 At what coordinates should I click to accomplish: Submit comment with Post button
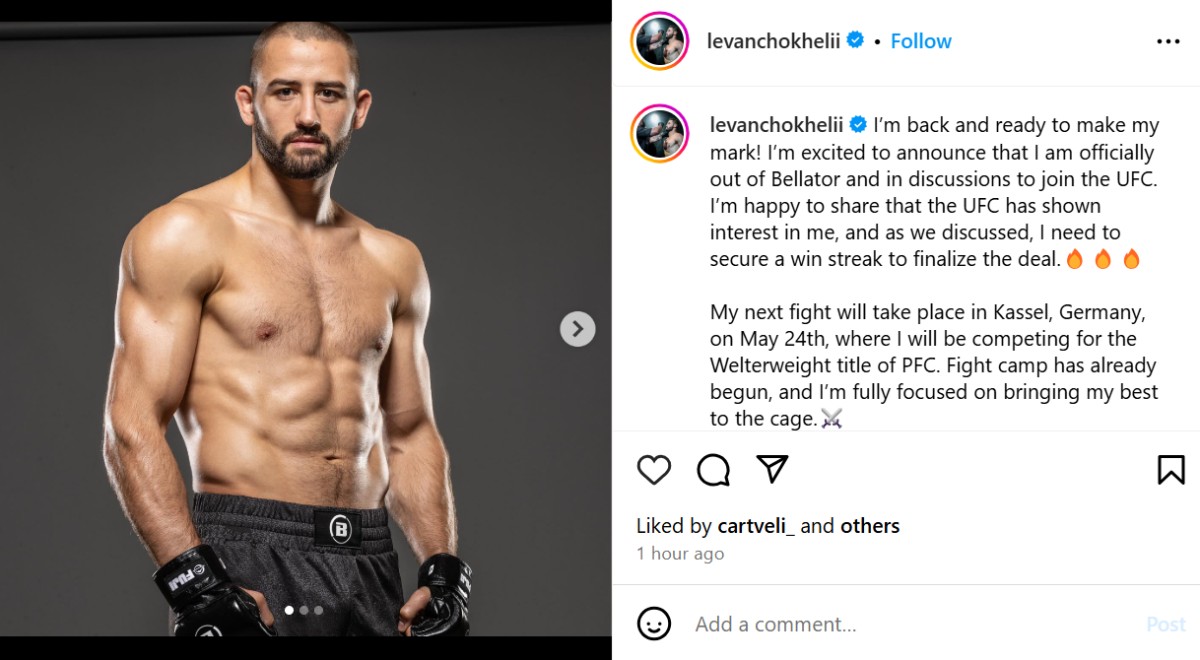tap(1165, 624)
